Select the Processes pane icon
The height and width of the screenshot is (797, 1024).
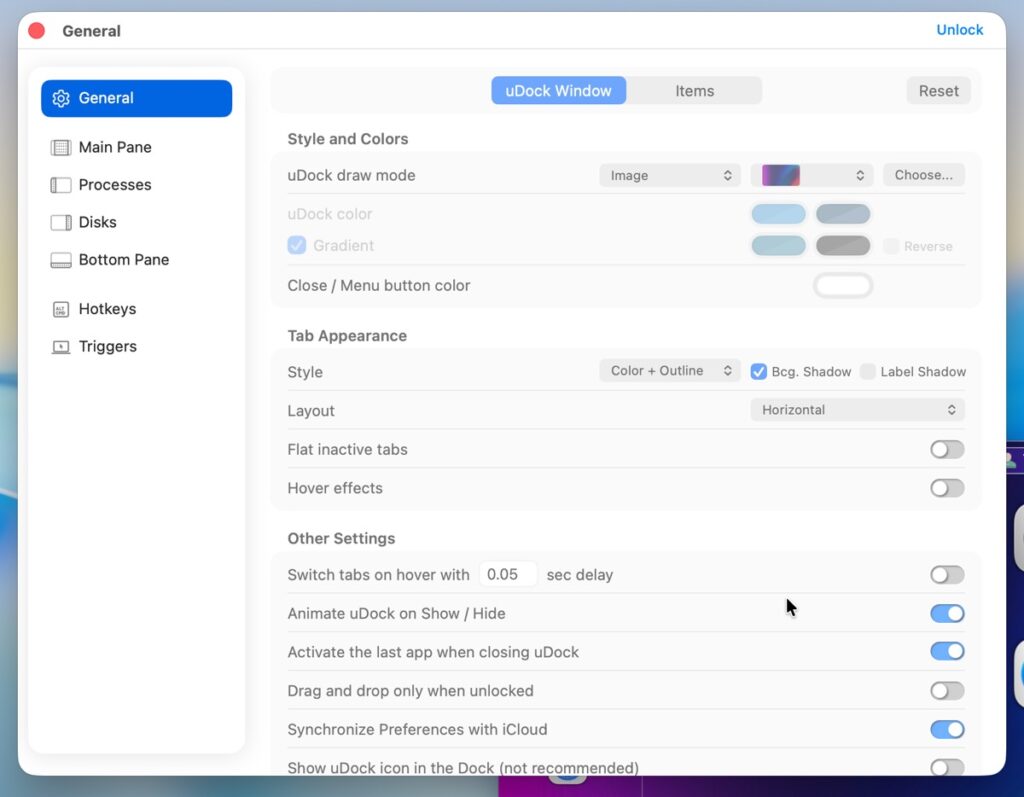click(61, 185)
